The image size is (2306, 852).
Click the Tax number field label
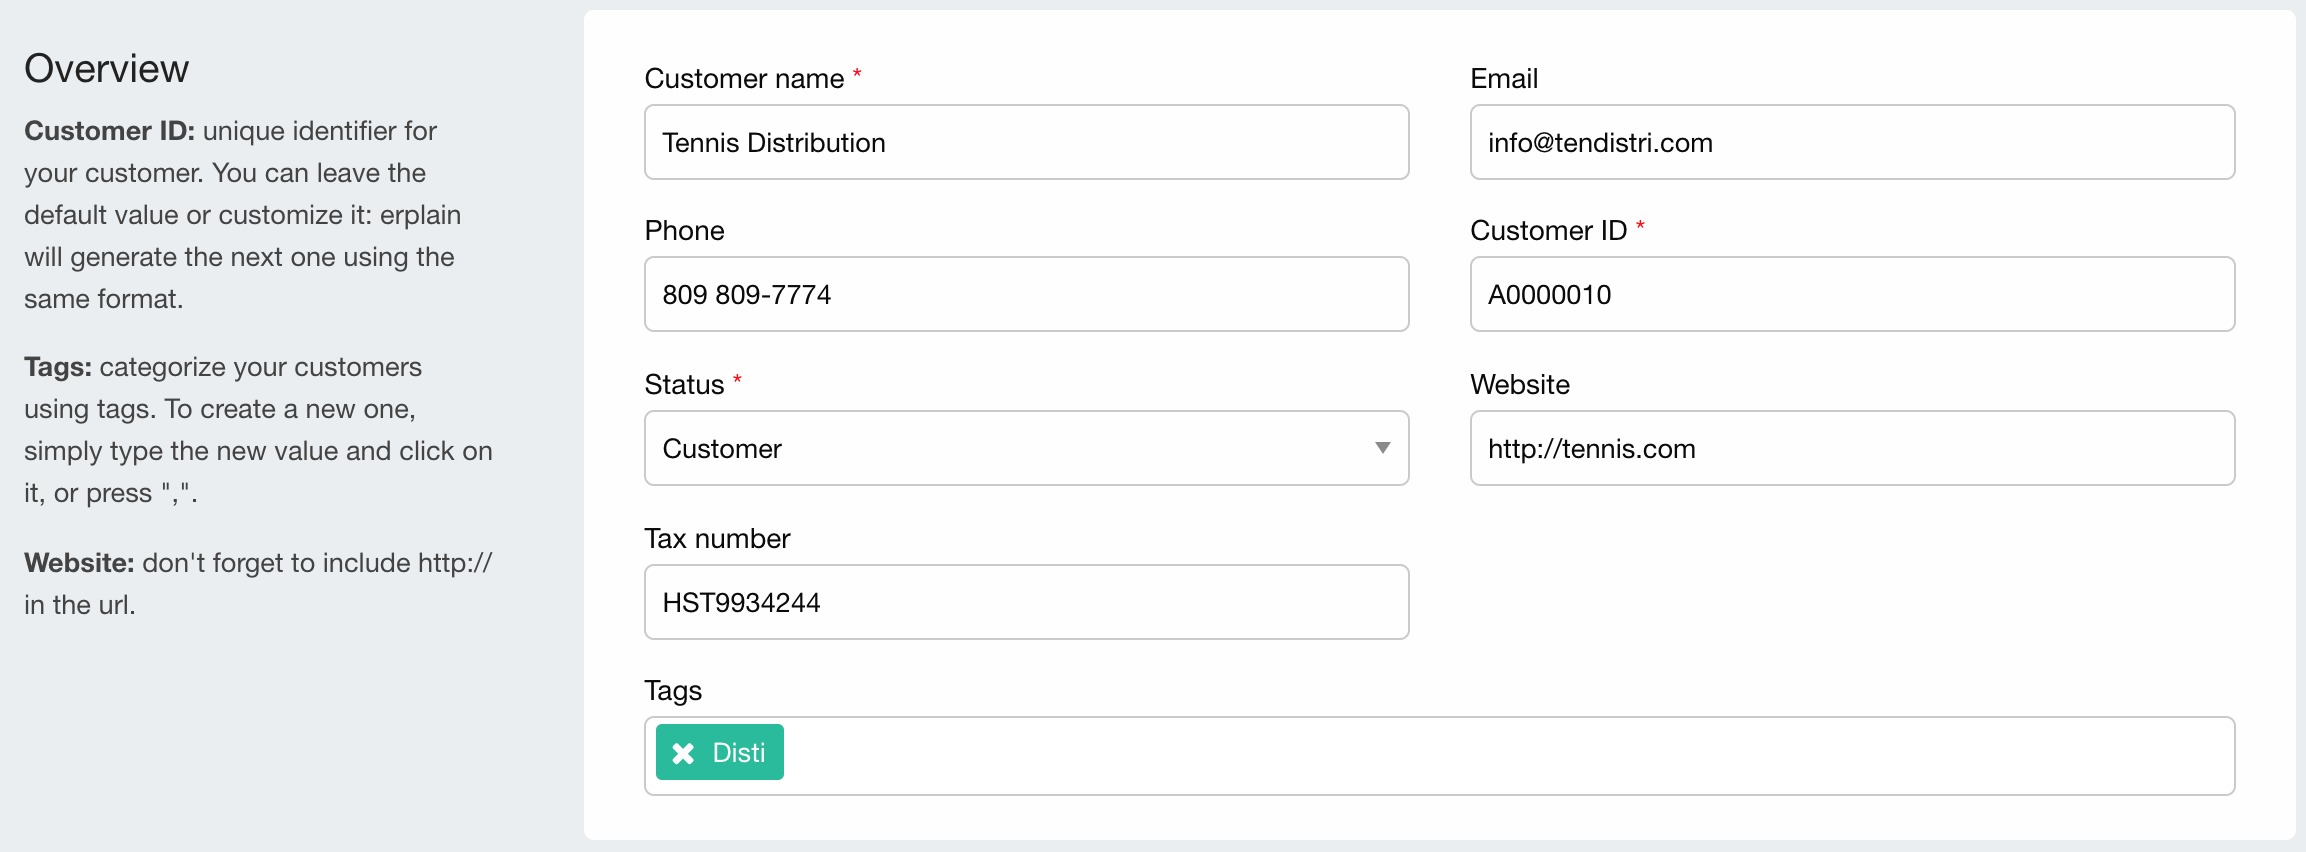pyautogui.click(x=717, y=538)
